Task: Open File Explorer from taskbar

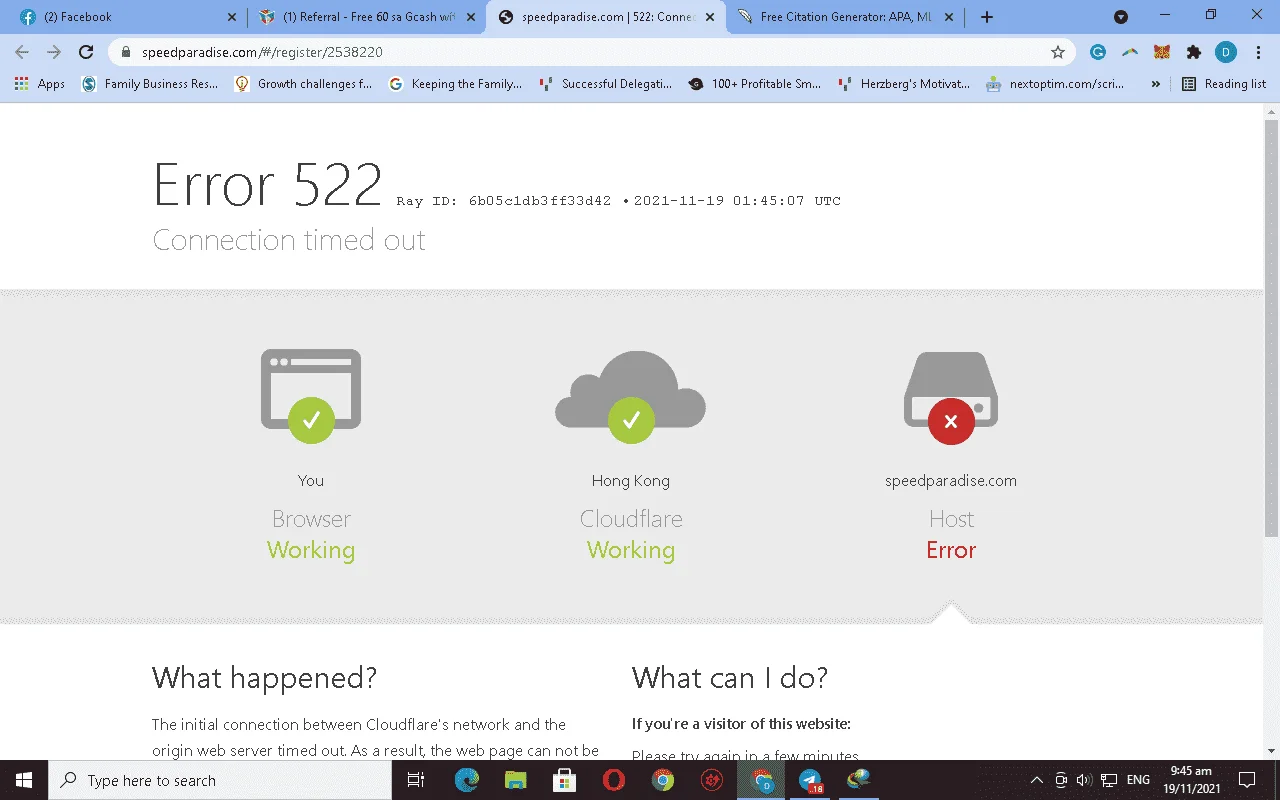Action: 515,780
